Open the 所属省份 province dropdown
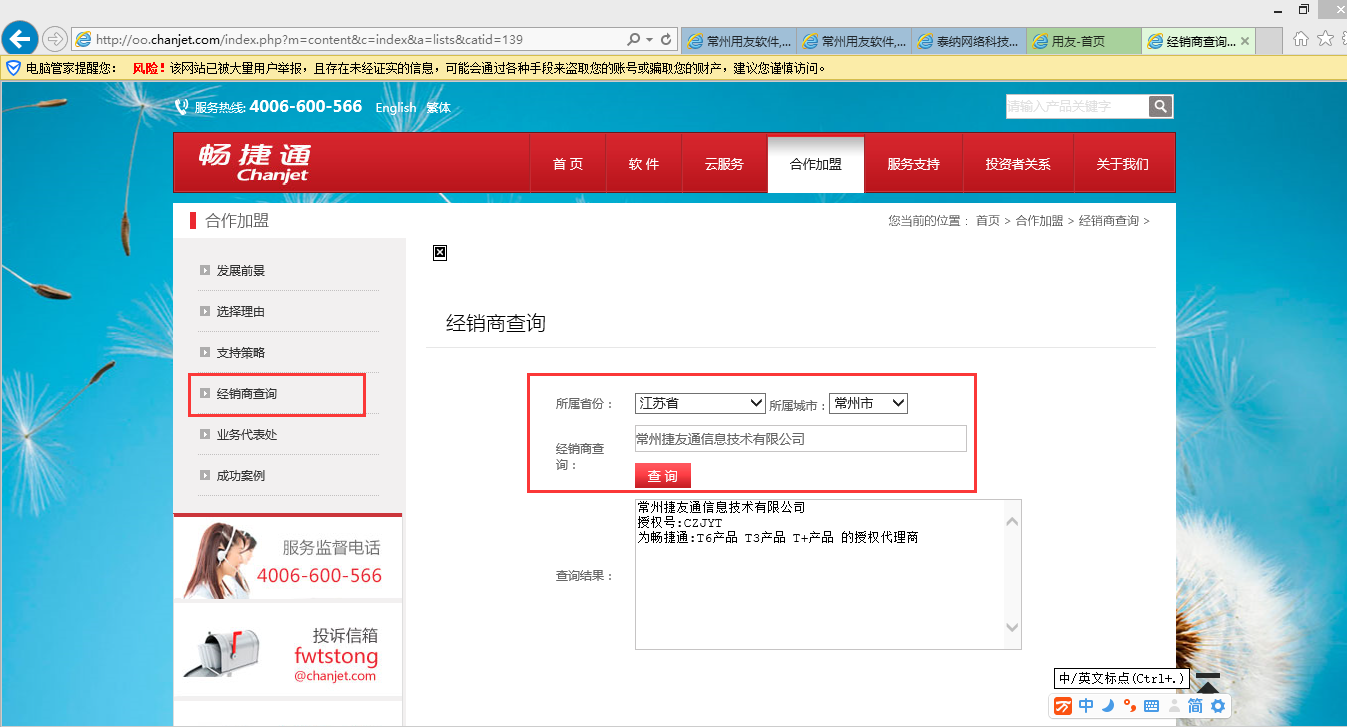1347x727 pixels. 700,403
